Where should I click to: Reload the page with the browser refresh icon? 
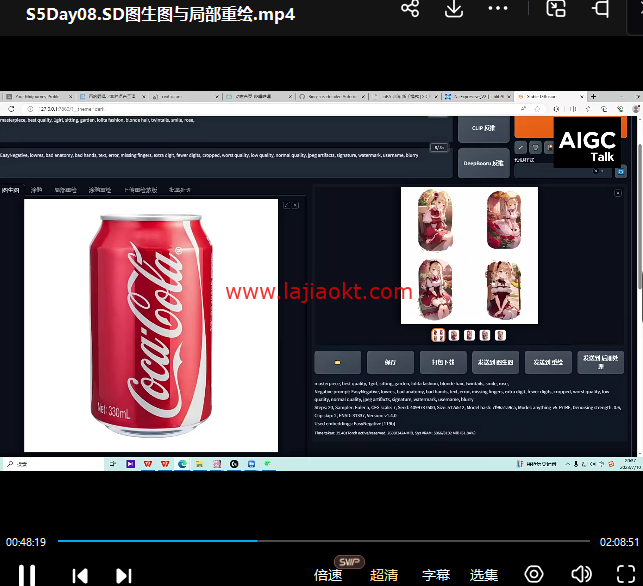(11, 109)
